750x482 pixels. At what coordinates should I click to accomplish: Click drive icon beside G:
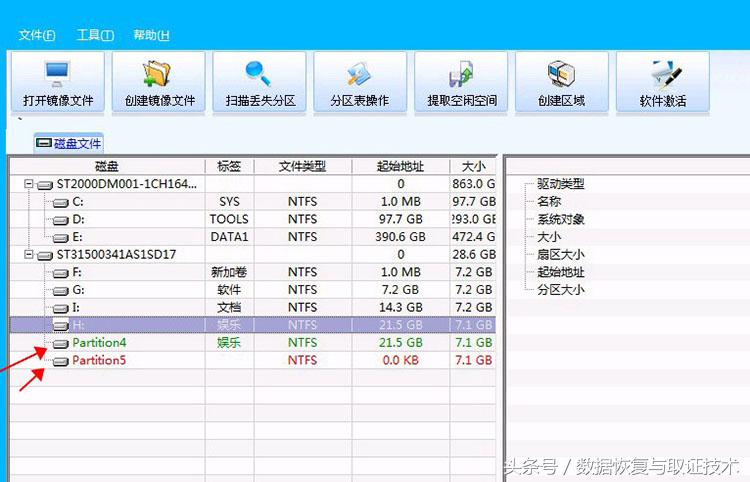[x=61, y=291]
